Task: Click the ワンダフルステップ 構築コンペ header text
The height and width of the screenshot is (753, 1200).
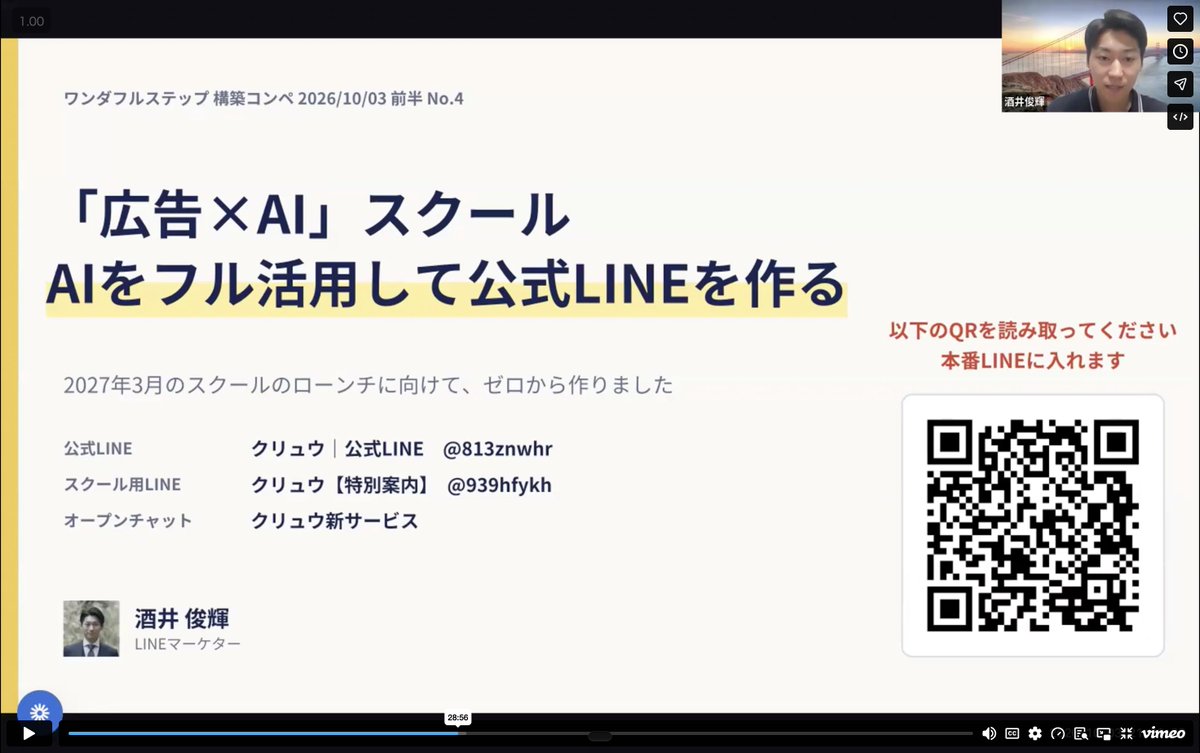Action: (x=264, y=98)
